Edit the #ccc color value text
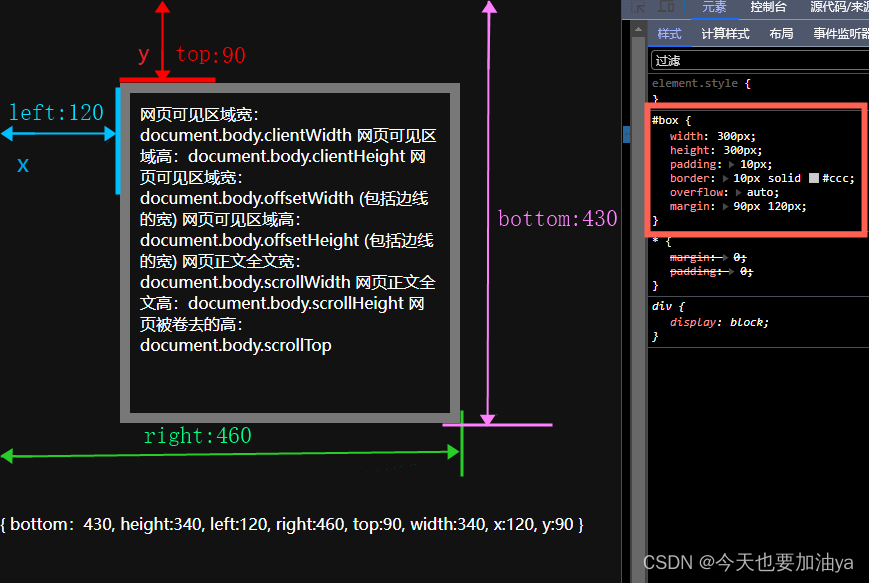Viewport: 869px width, 583px height. coord(836,178)
